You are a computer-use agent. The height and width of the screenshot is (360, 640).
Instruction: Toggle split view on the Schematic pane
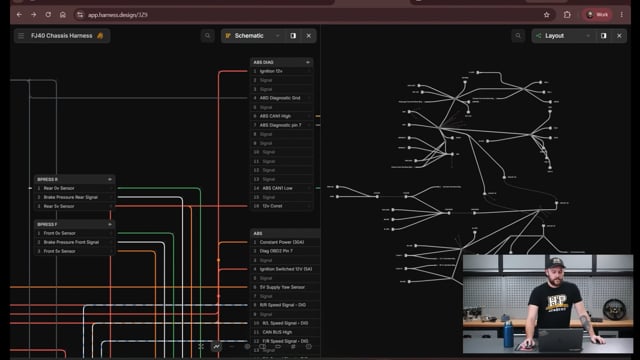pyautogui.click(x=293, y=36)
